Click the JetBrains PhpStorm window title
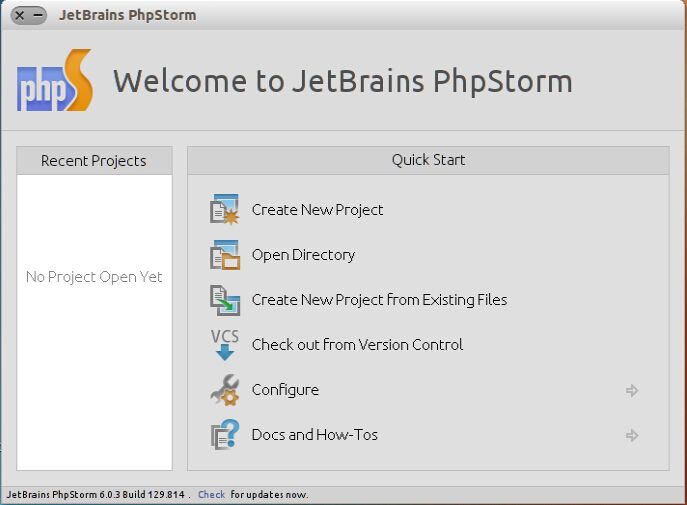The image size is (687, 505). 127,15
